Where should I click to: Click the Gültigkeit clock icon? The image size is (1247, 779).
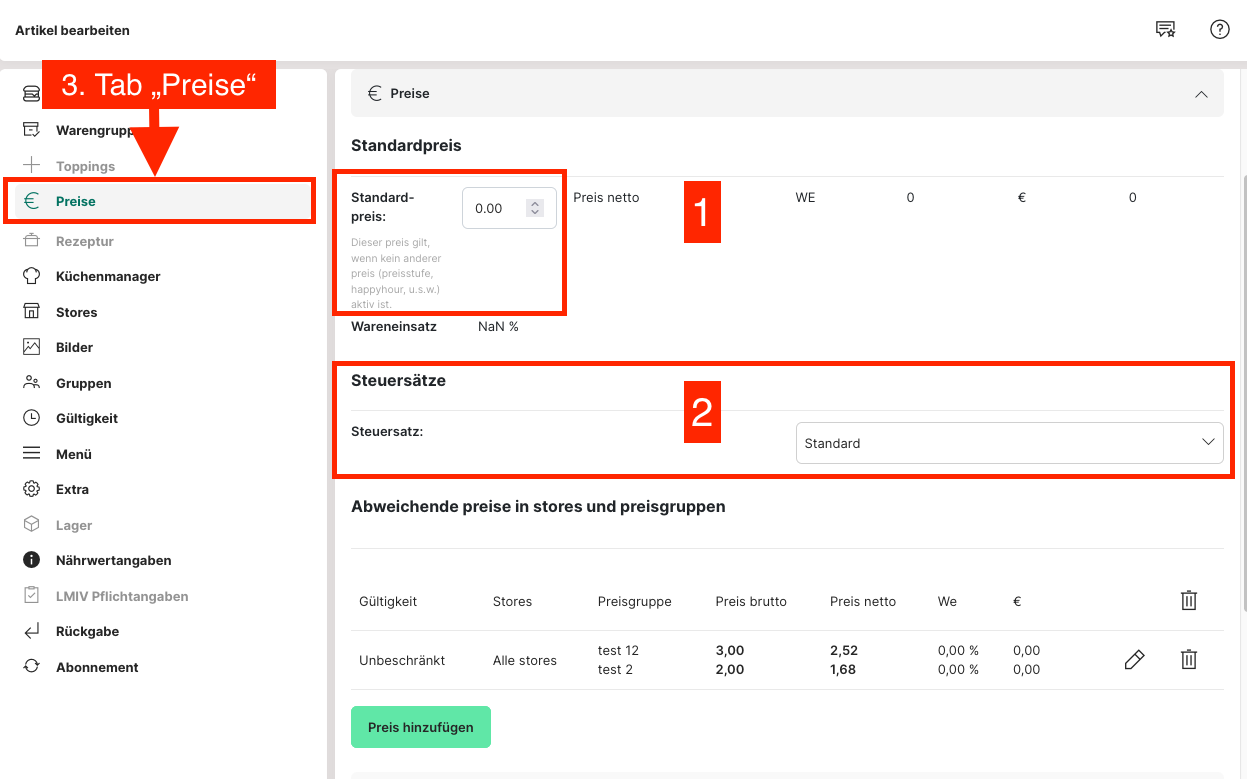click(x=32, y=418)
